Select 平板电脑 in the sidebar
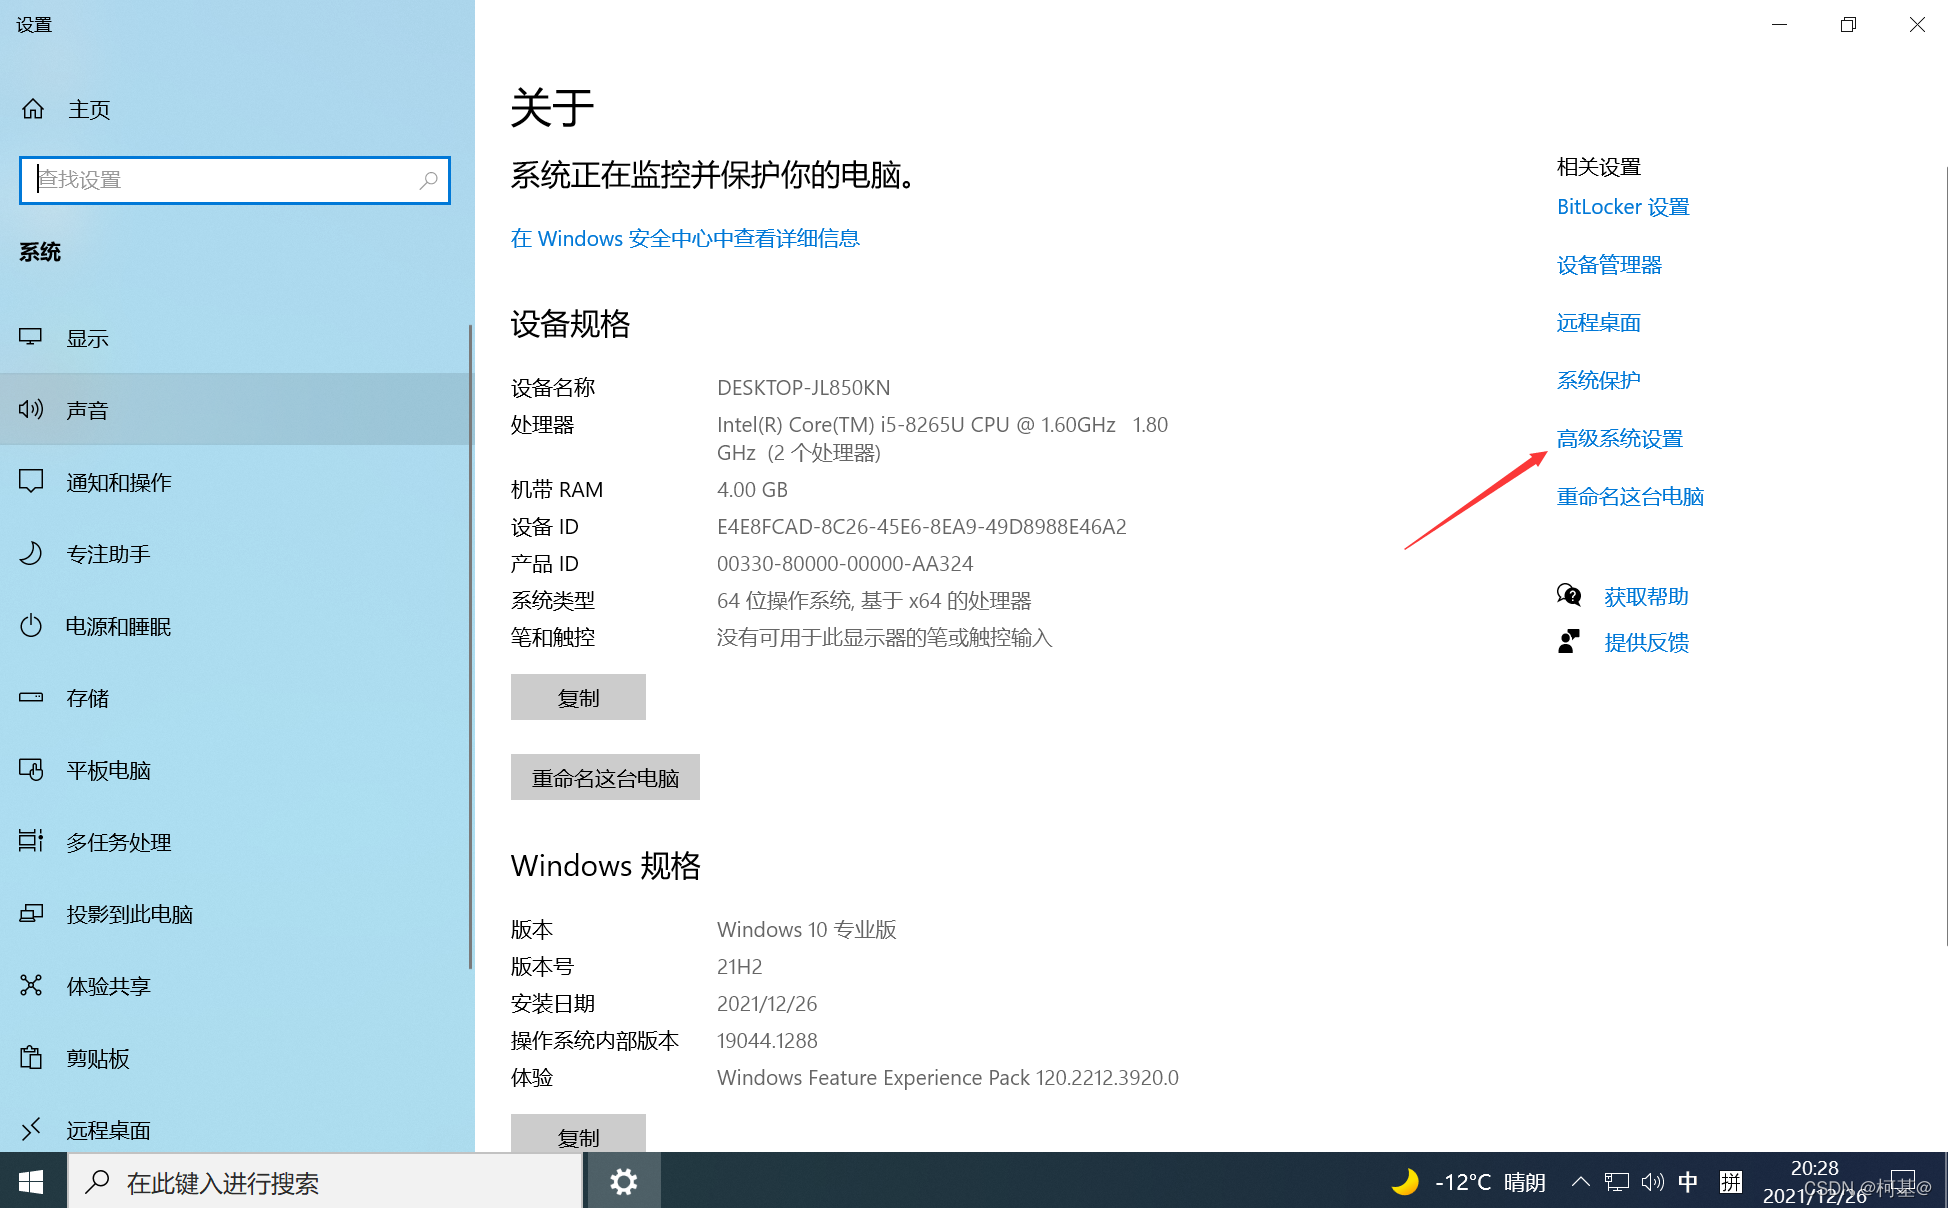 point(234,770)
